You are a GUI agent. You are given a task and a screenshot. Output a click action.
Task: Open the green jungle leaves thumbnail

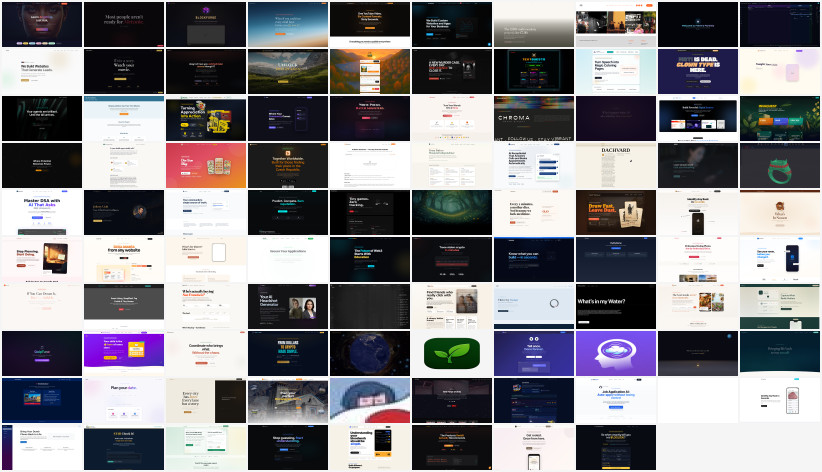pyautogui.click(x=780, y=119)
